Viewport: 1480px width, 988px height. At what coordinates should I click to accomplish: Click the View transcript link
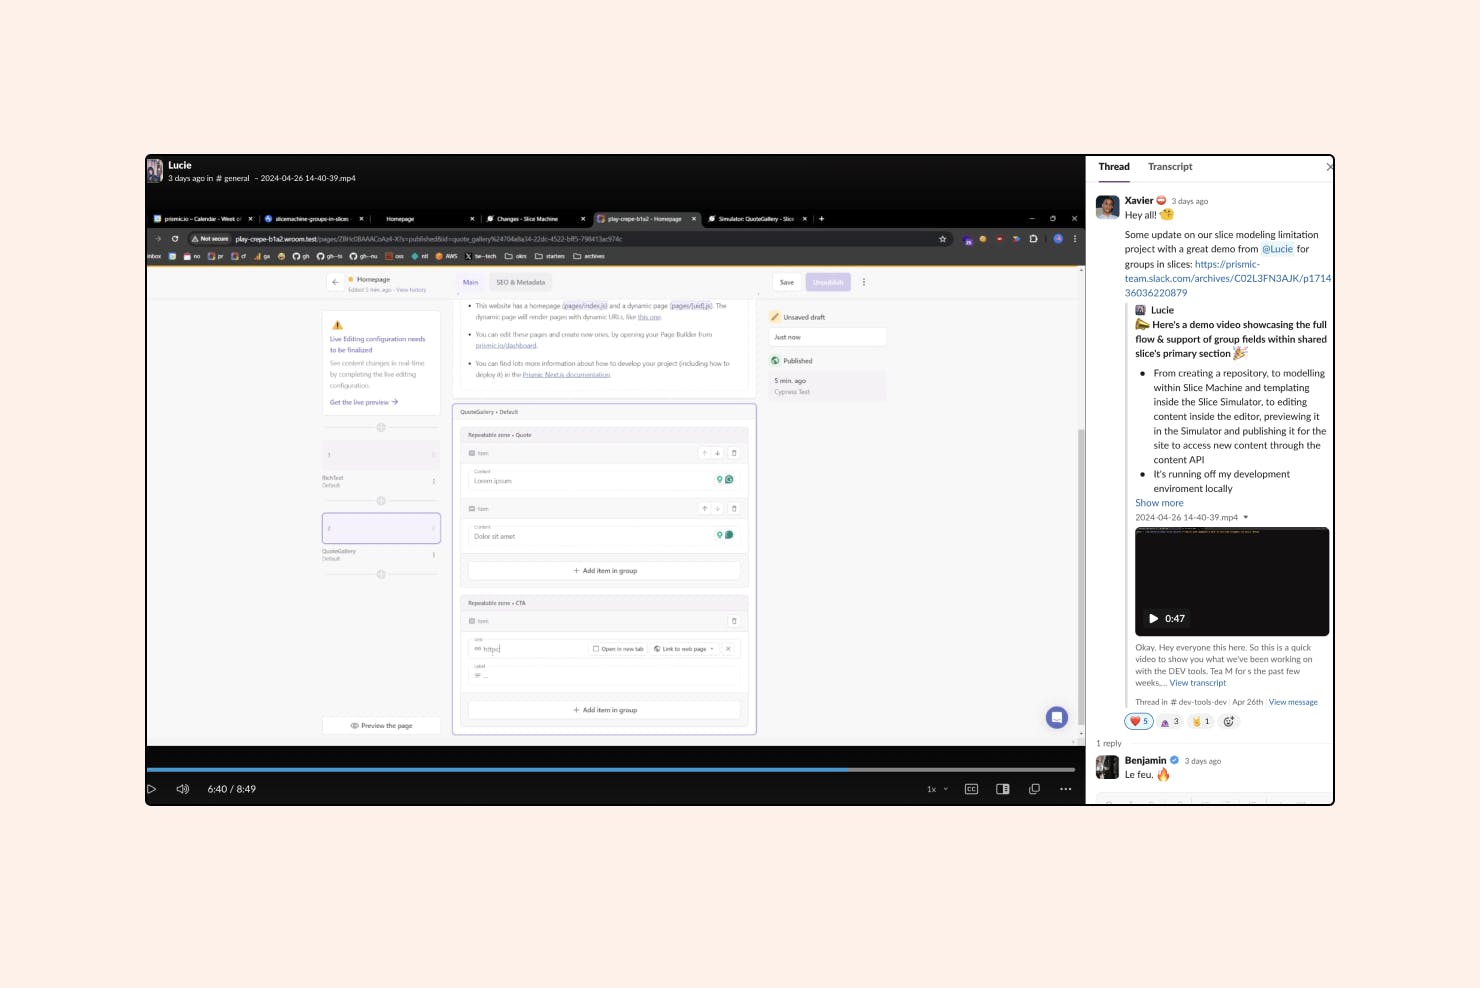(x=1198, y=683)
